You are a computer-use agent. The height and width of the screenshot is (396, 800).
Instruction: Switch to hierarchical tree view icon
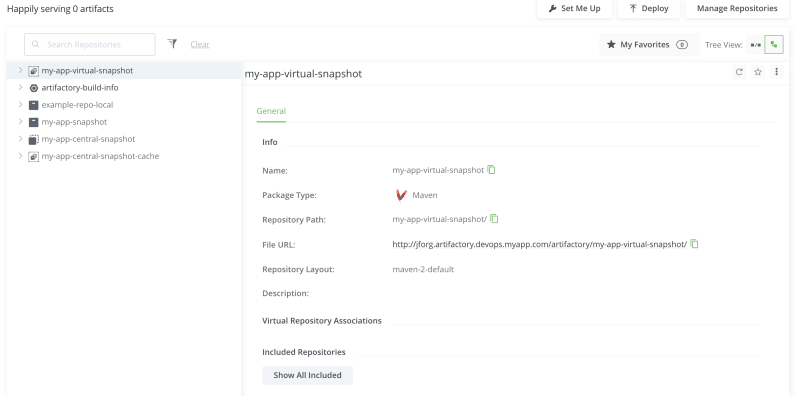pos(774,45)
